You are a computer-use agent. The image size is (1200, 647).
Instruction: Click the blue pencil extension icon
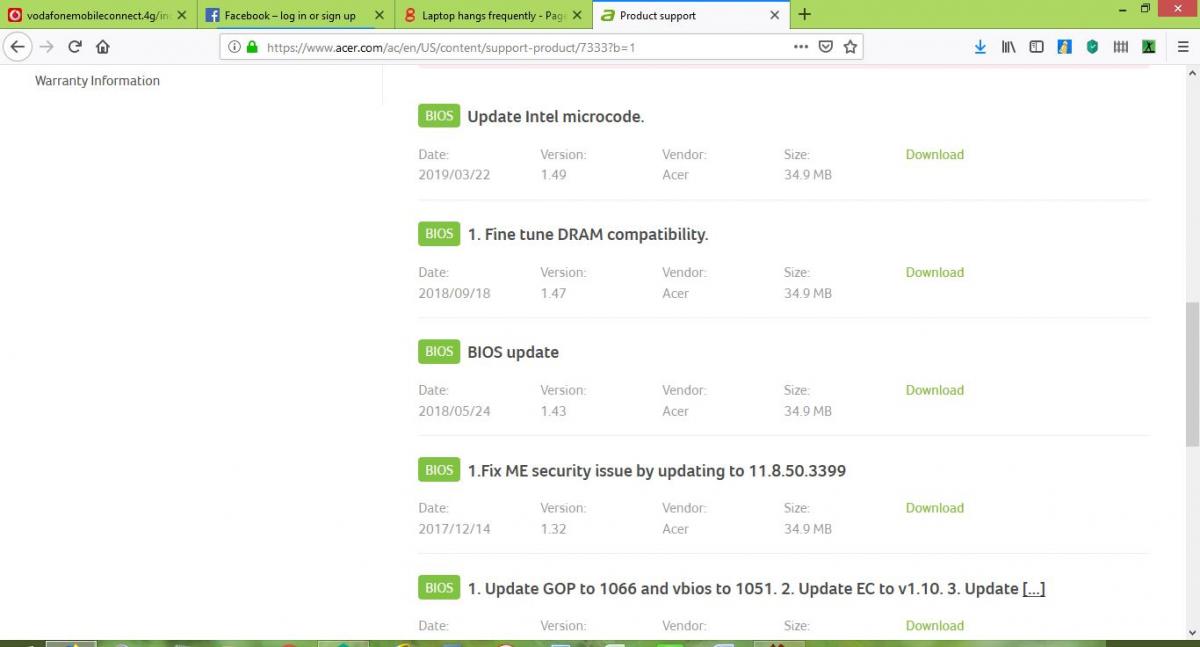point(1064,47)
